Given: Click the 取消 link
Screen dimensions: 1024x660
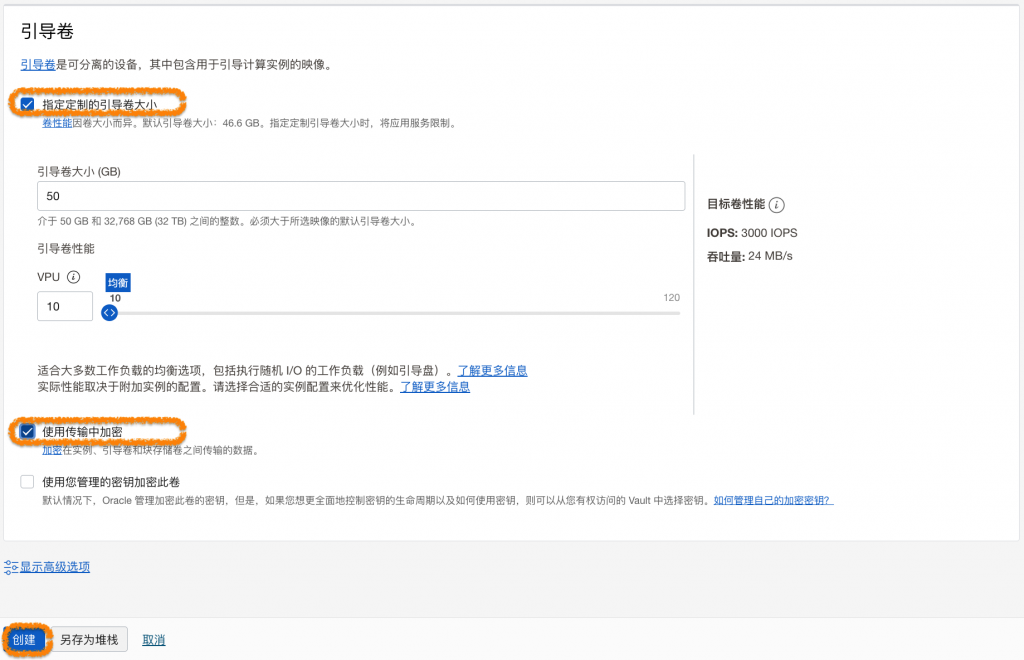Looking at the screenshot, I should (153, 640).
